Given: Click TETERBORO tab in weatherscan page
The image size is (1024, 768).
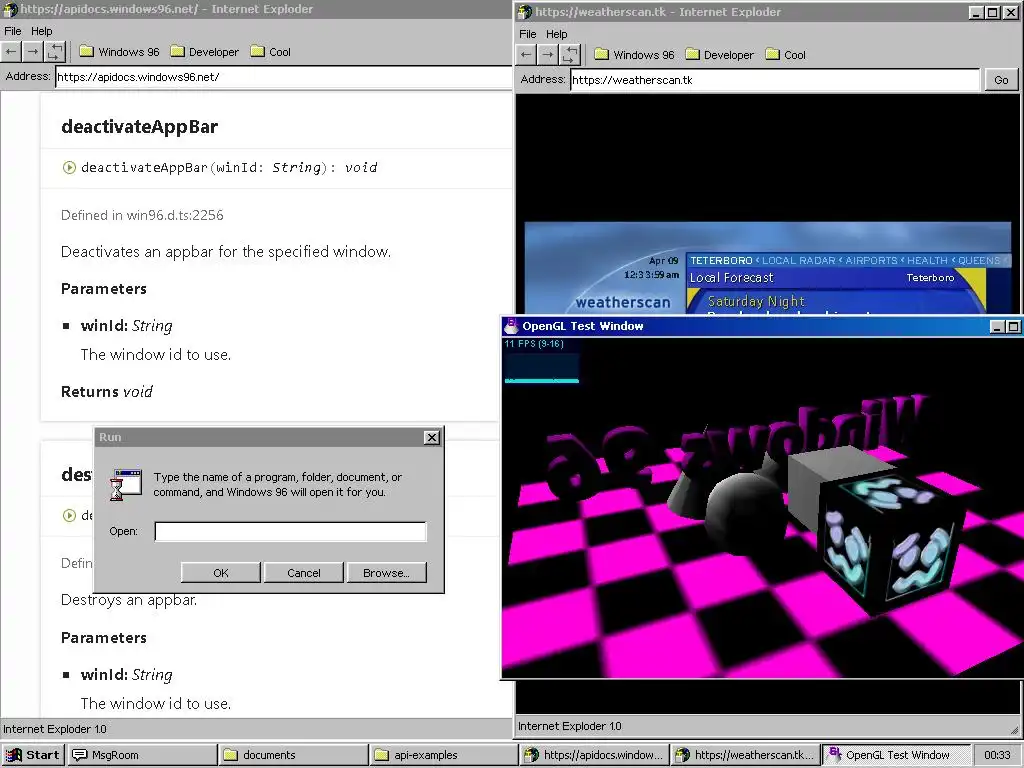Looking at the screenshot, I should tap(721, 261).
